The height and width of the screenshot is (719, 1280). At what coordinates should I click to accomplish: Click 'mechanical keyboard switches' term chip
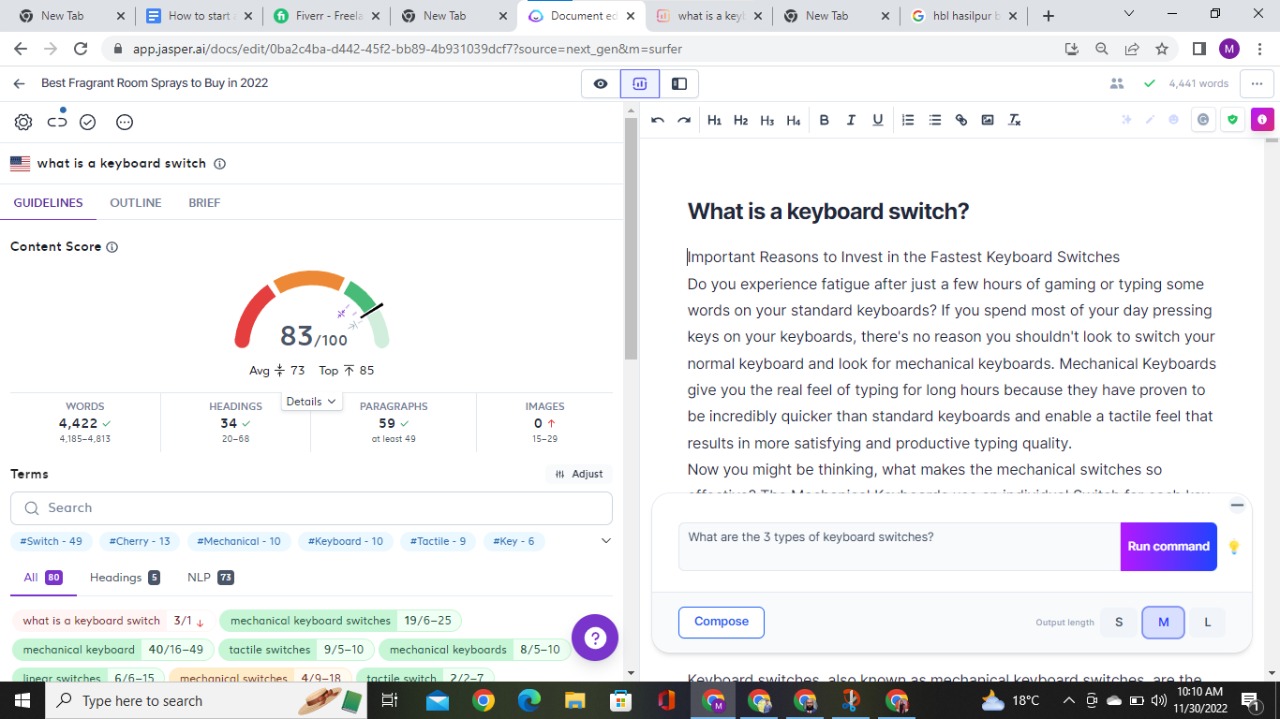(x=340, y=621)
